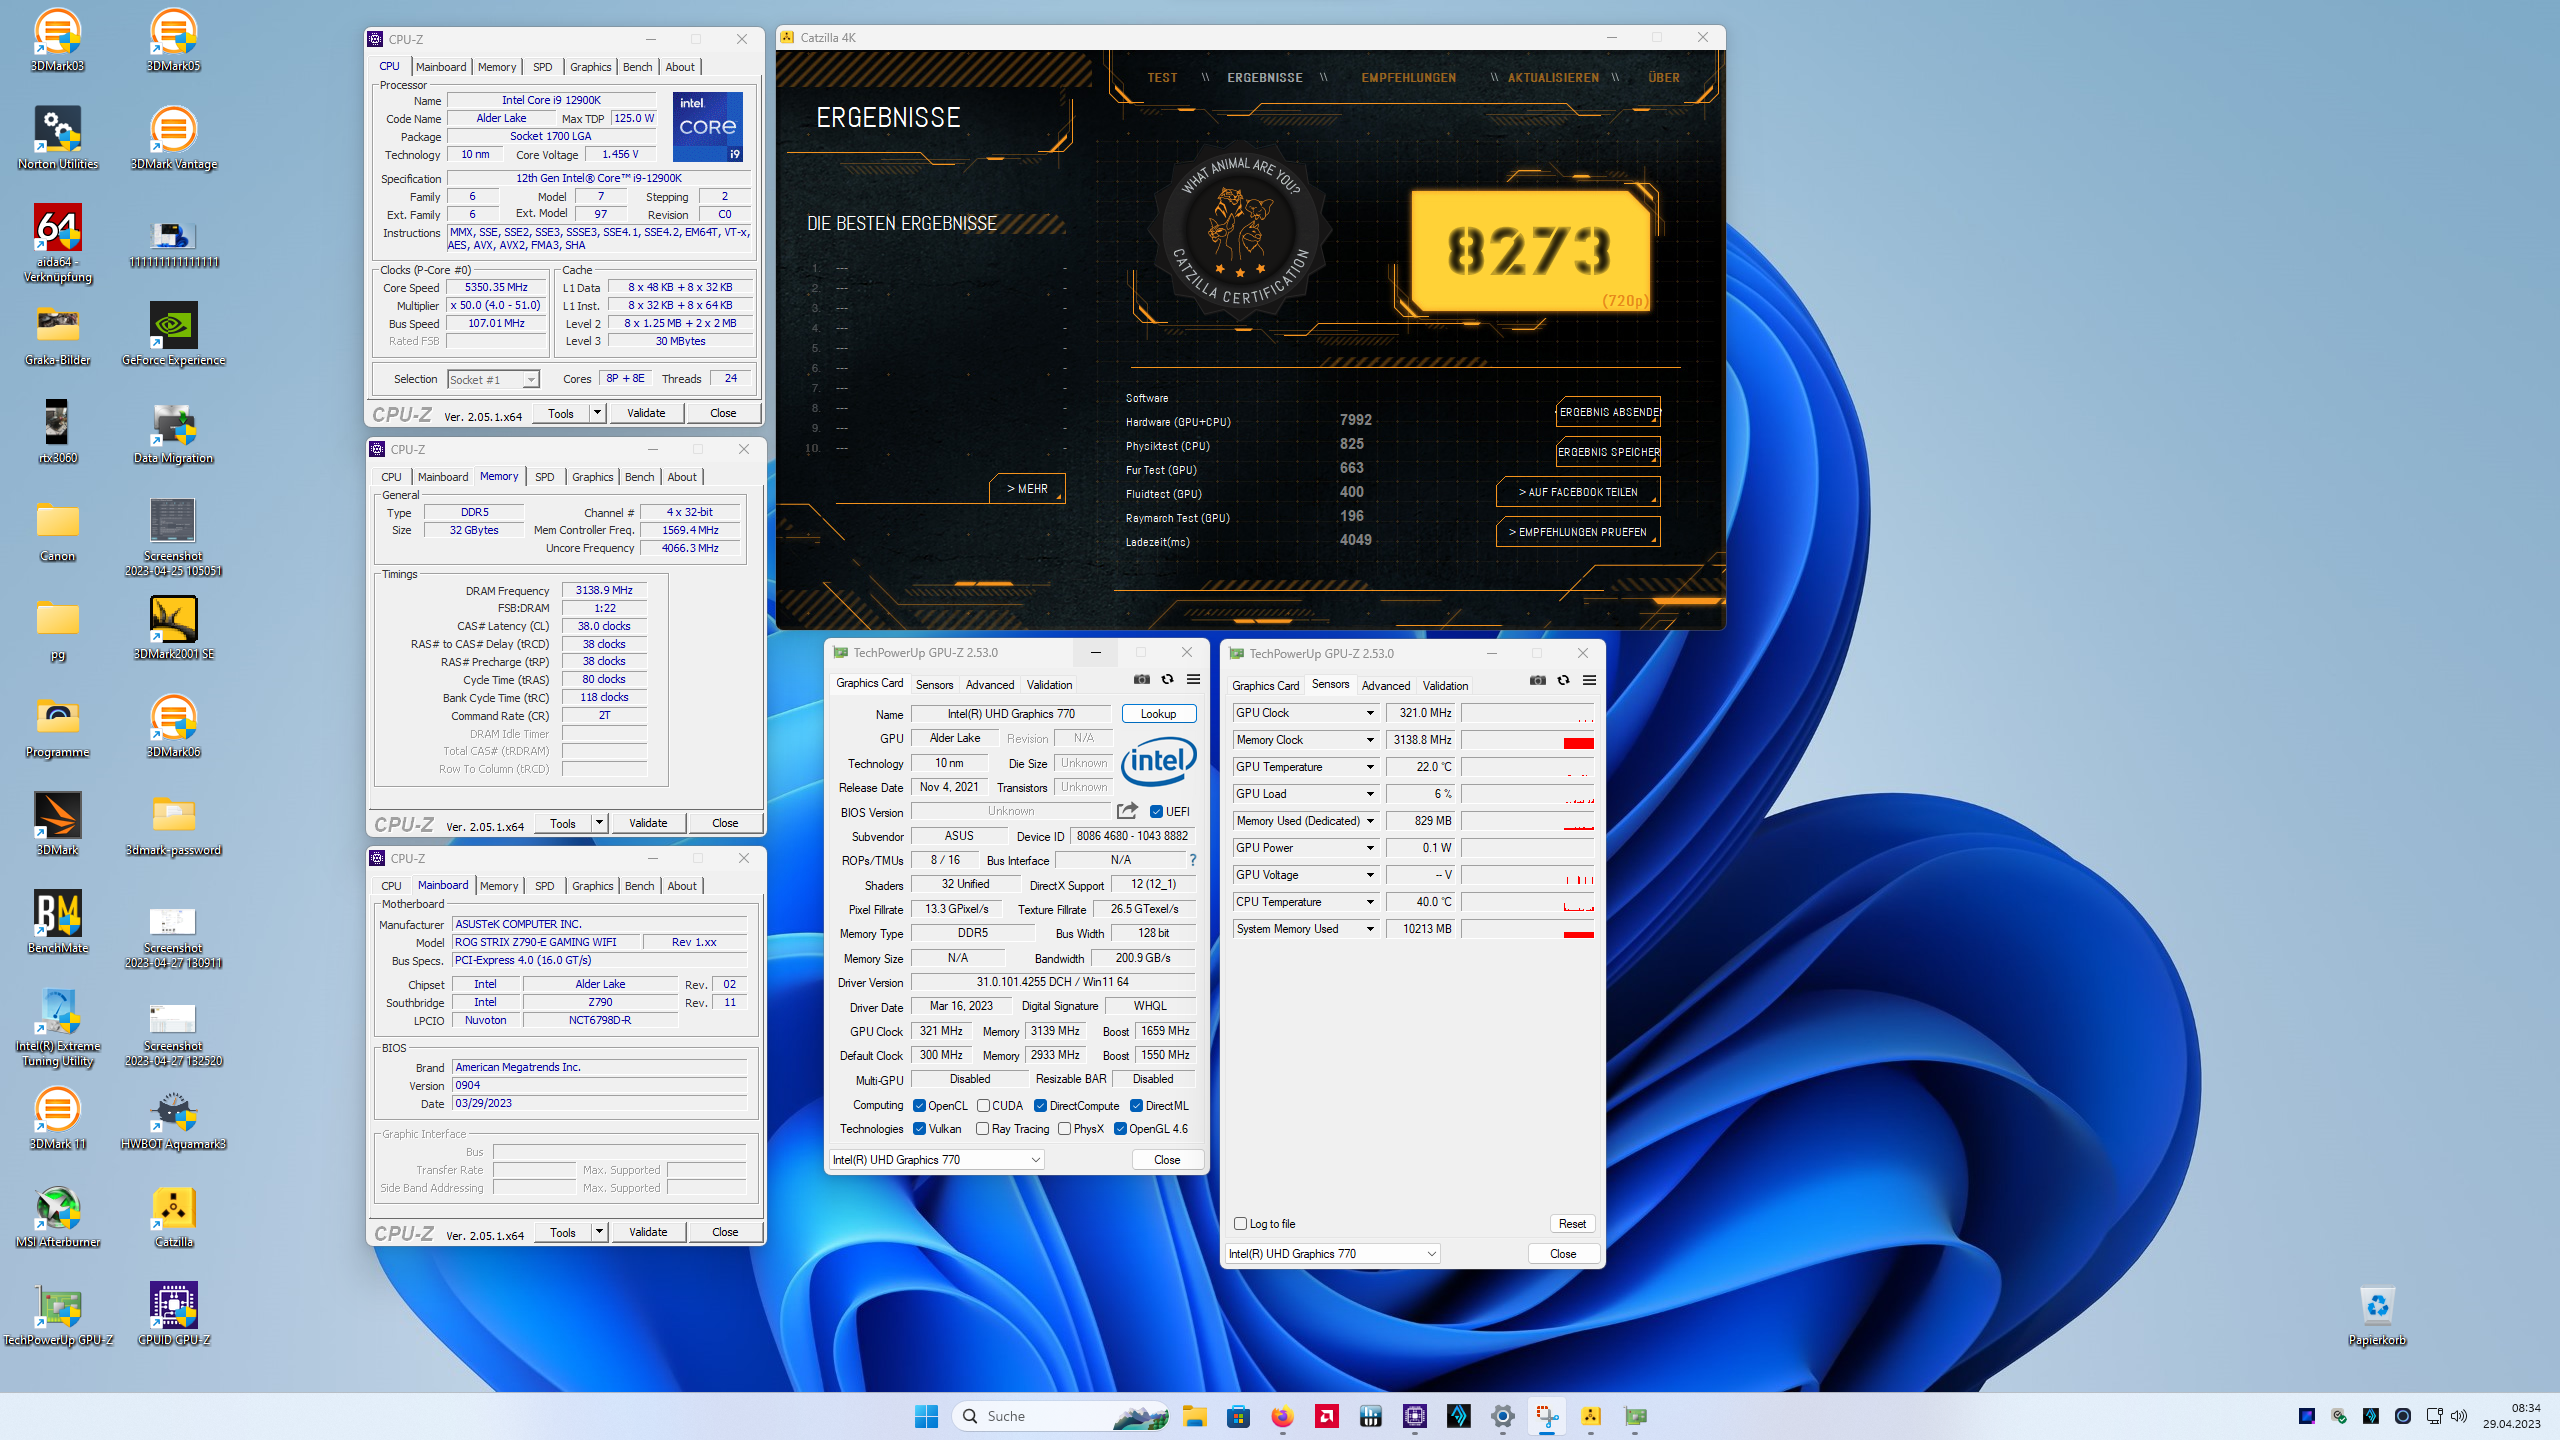This screenshot has height=1440, width=2560.
Task: Open the 3DMark03 desktop shortcut
Action: (x=58, y=40)
